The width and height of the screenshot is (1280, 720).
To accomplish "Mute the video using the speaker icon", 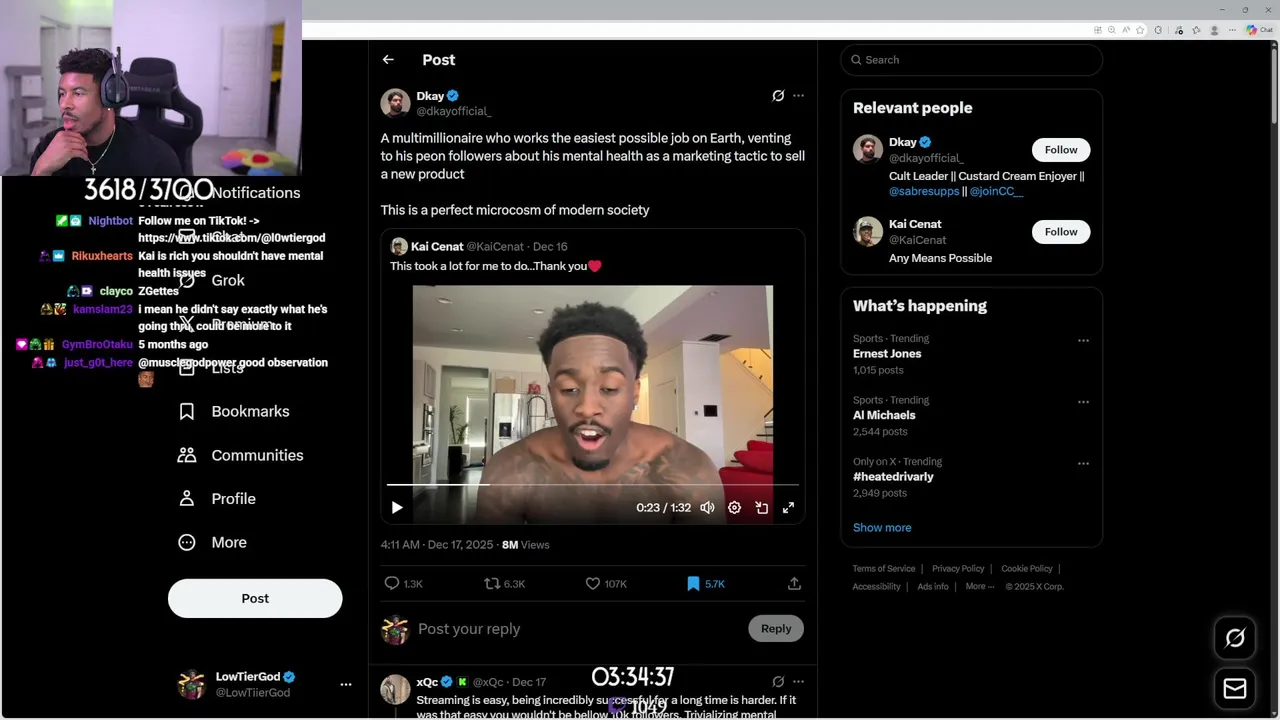I will pyautogui.click(x=707, y=508).
